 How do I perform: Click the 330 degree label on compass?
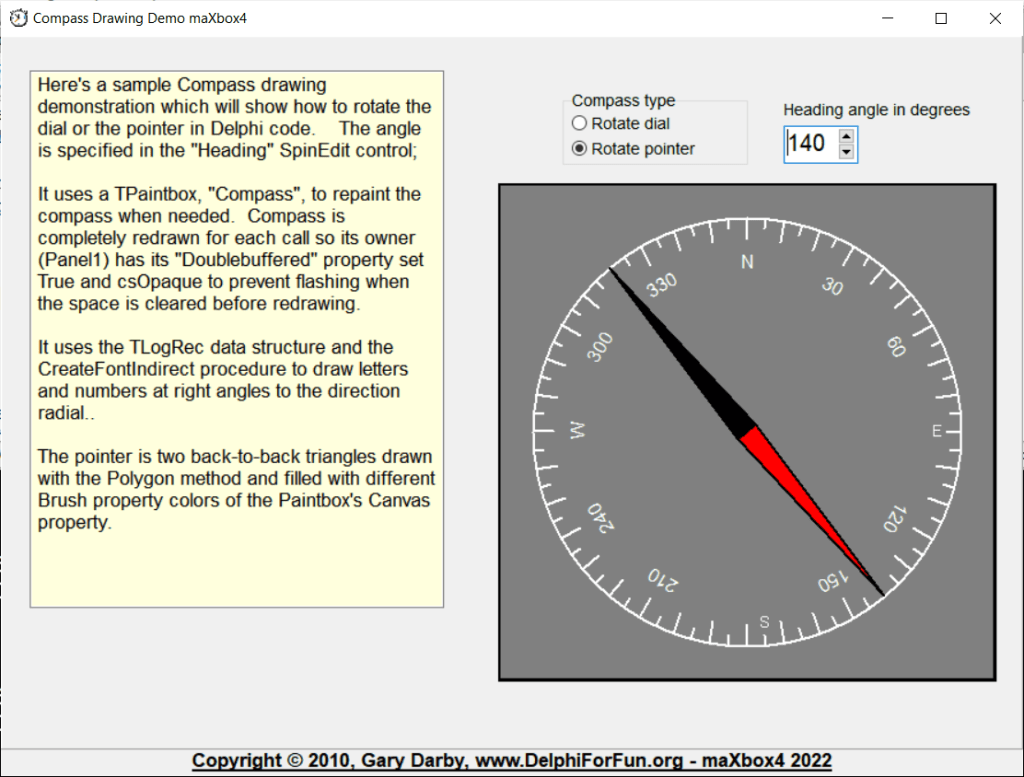pos(660,286)
